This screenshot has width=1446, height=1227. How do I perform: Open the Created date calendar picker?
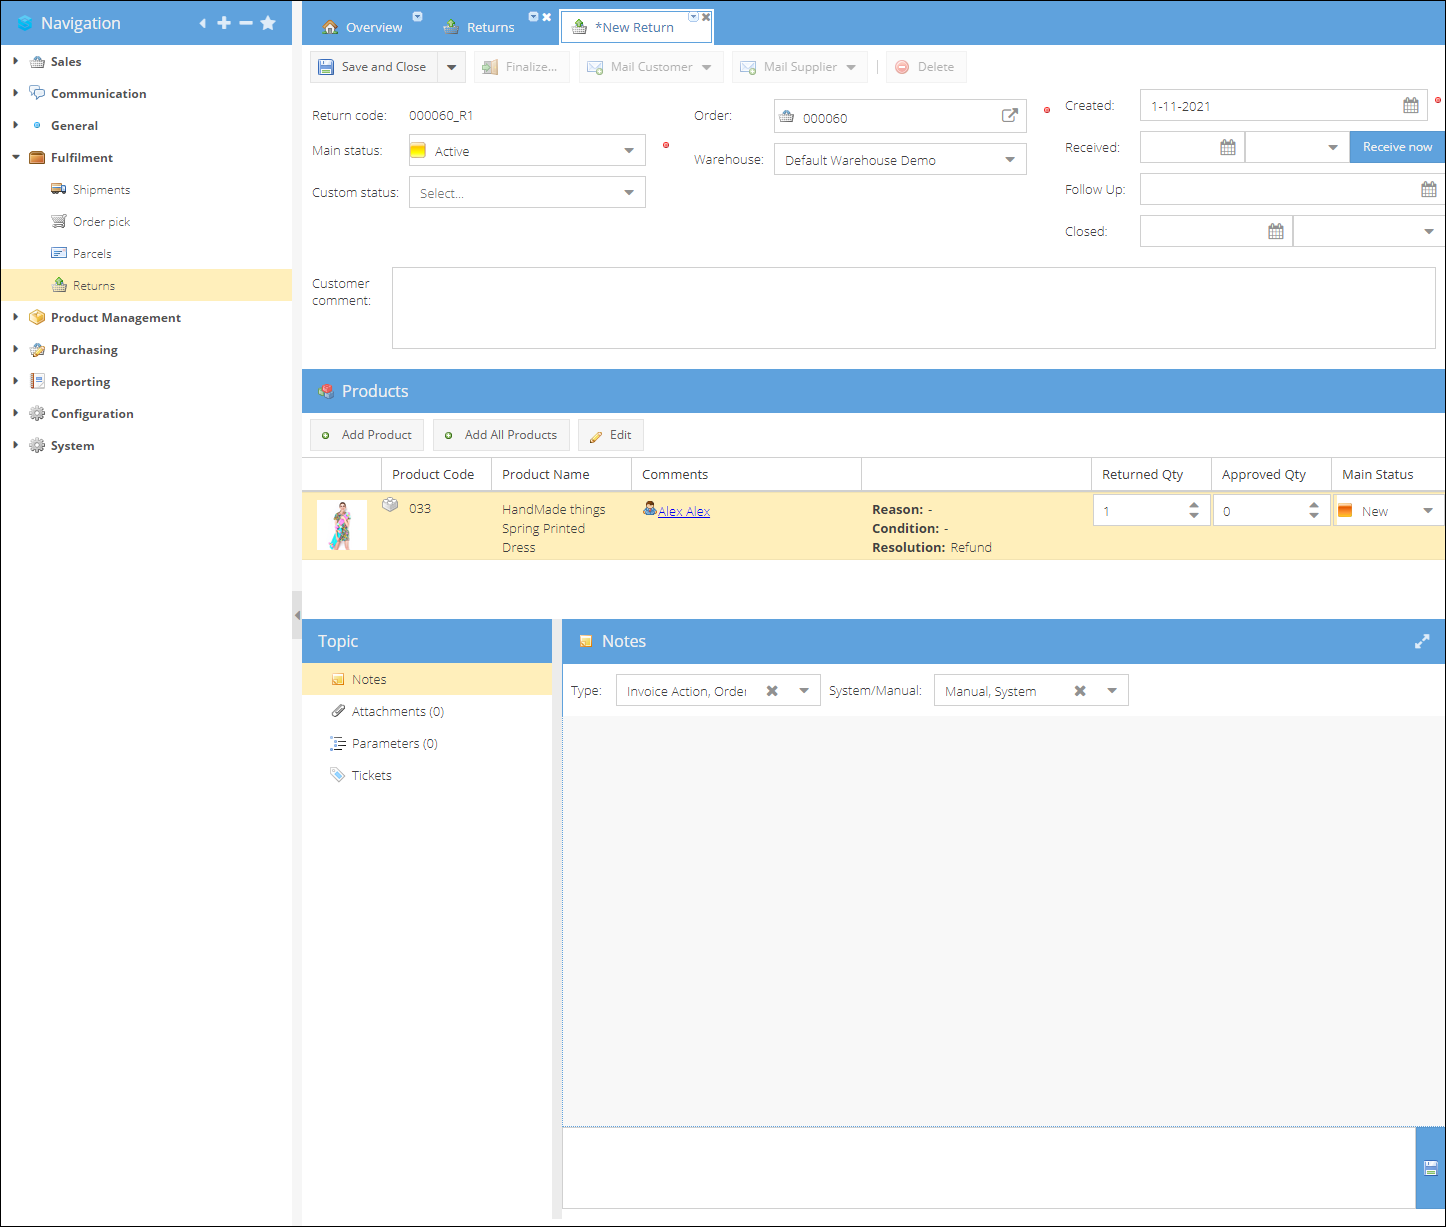point(1410,106)
